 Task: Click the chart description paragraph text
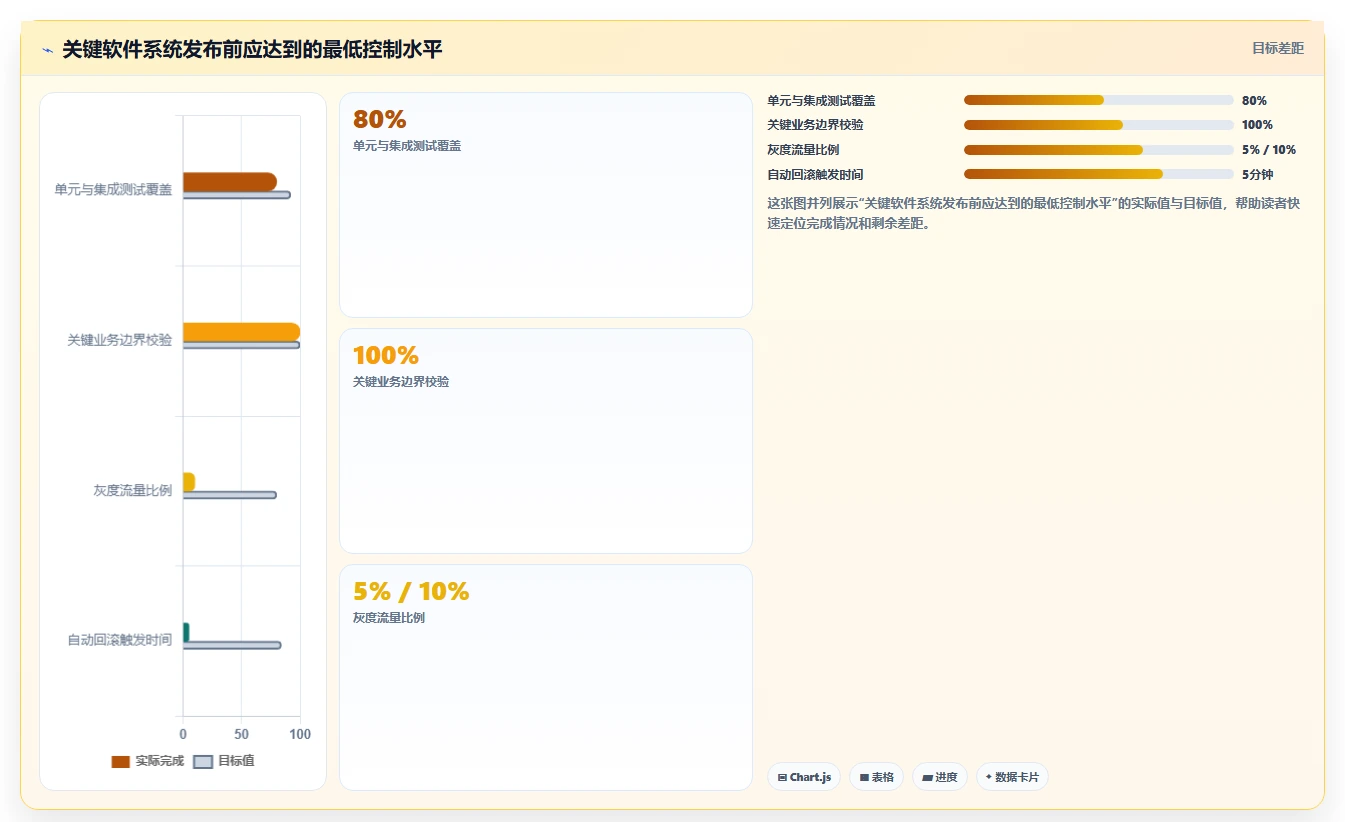pyautogui.click(x=1033, y=213)
